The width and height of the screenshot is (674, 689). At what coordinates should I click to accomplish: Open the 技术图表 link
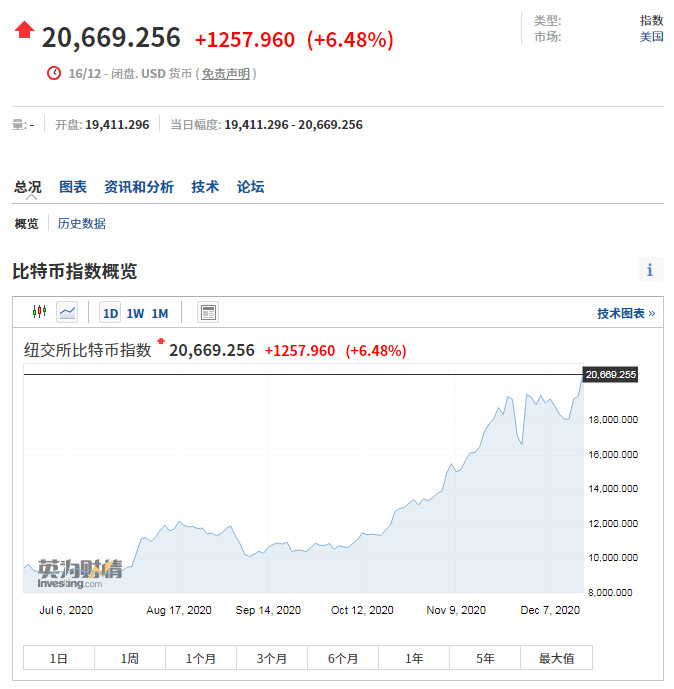pos(626,313)
